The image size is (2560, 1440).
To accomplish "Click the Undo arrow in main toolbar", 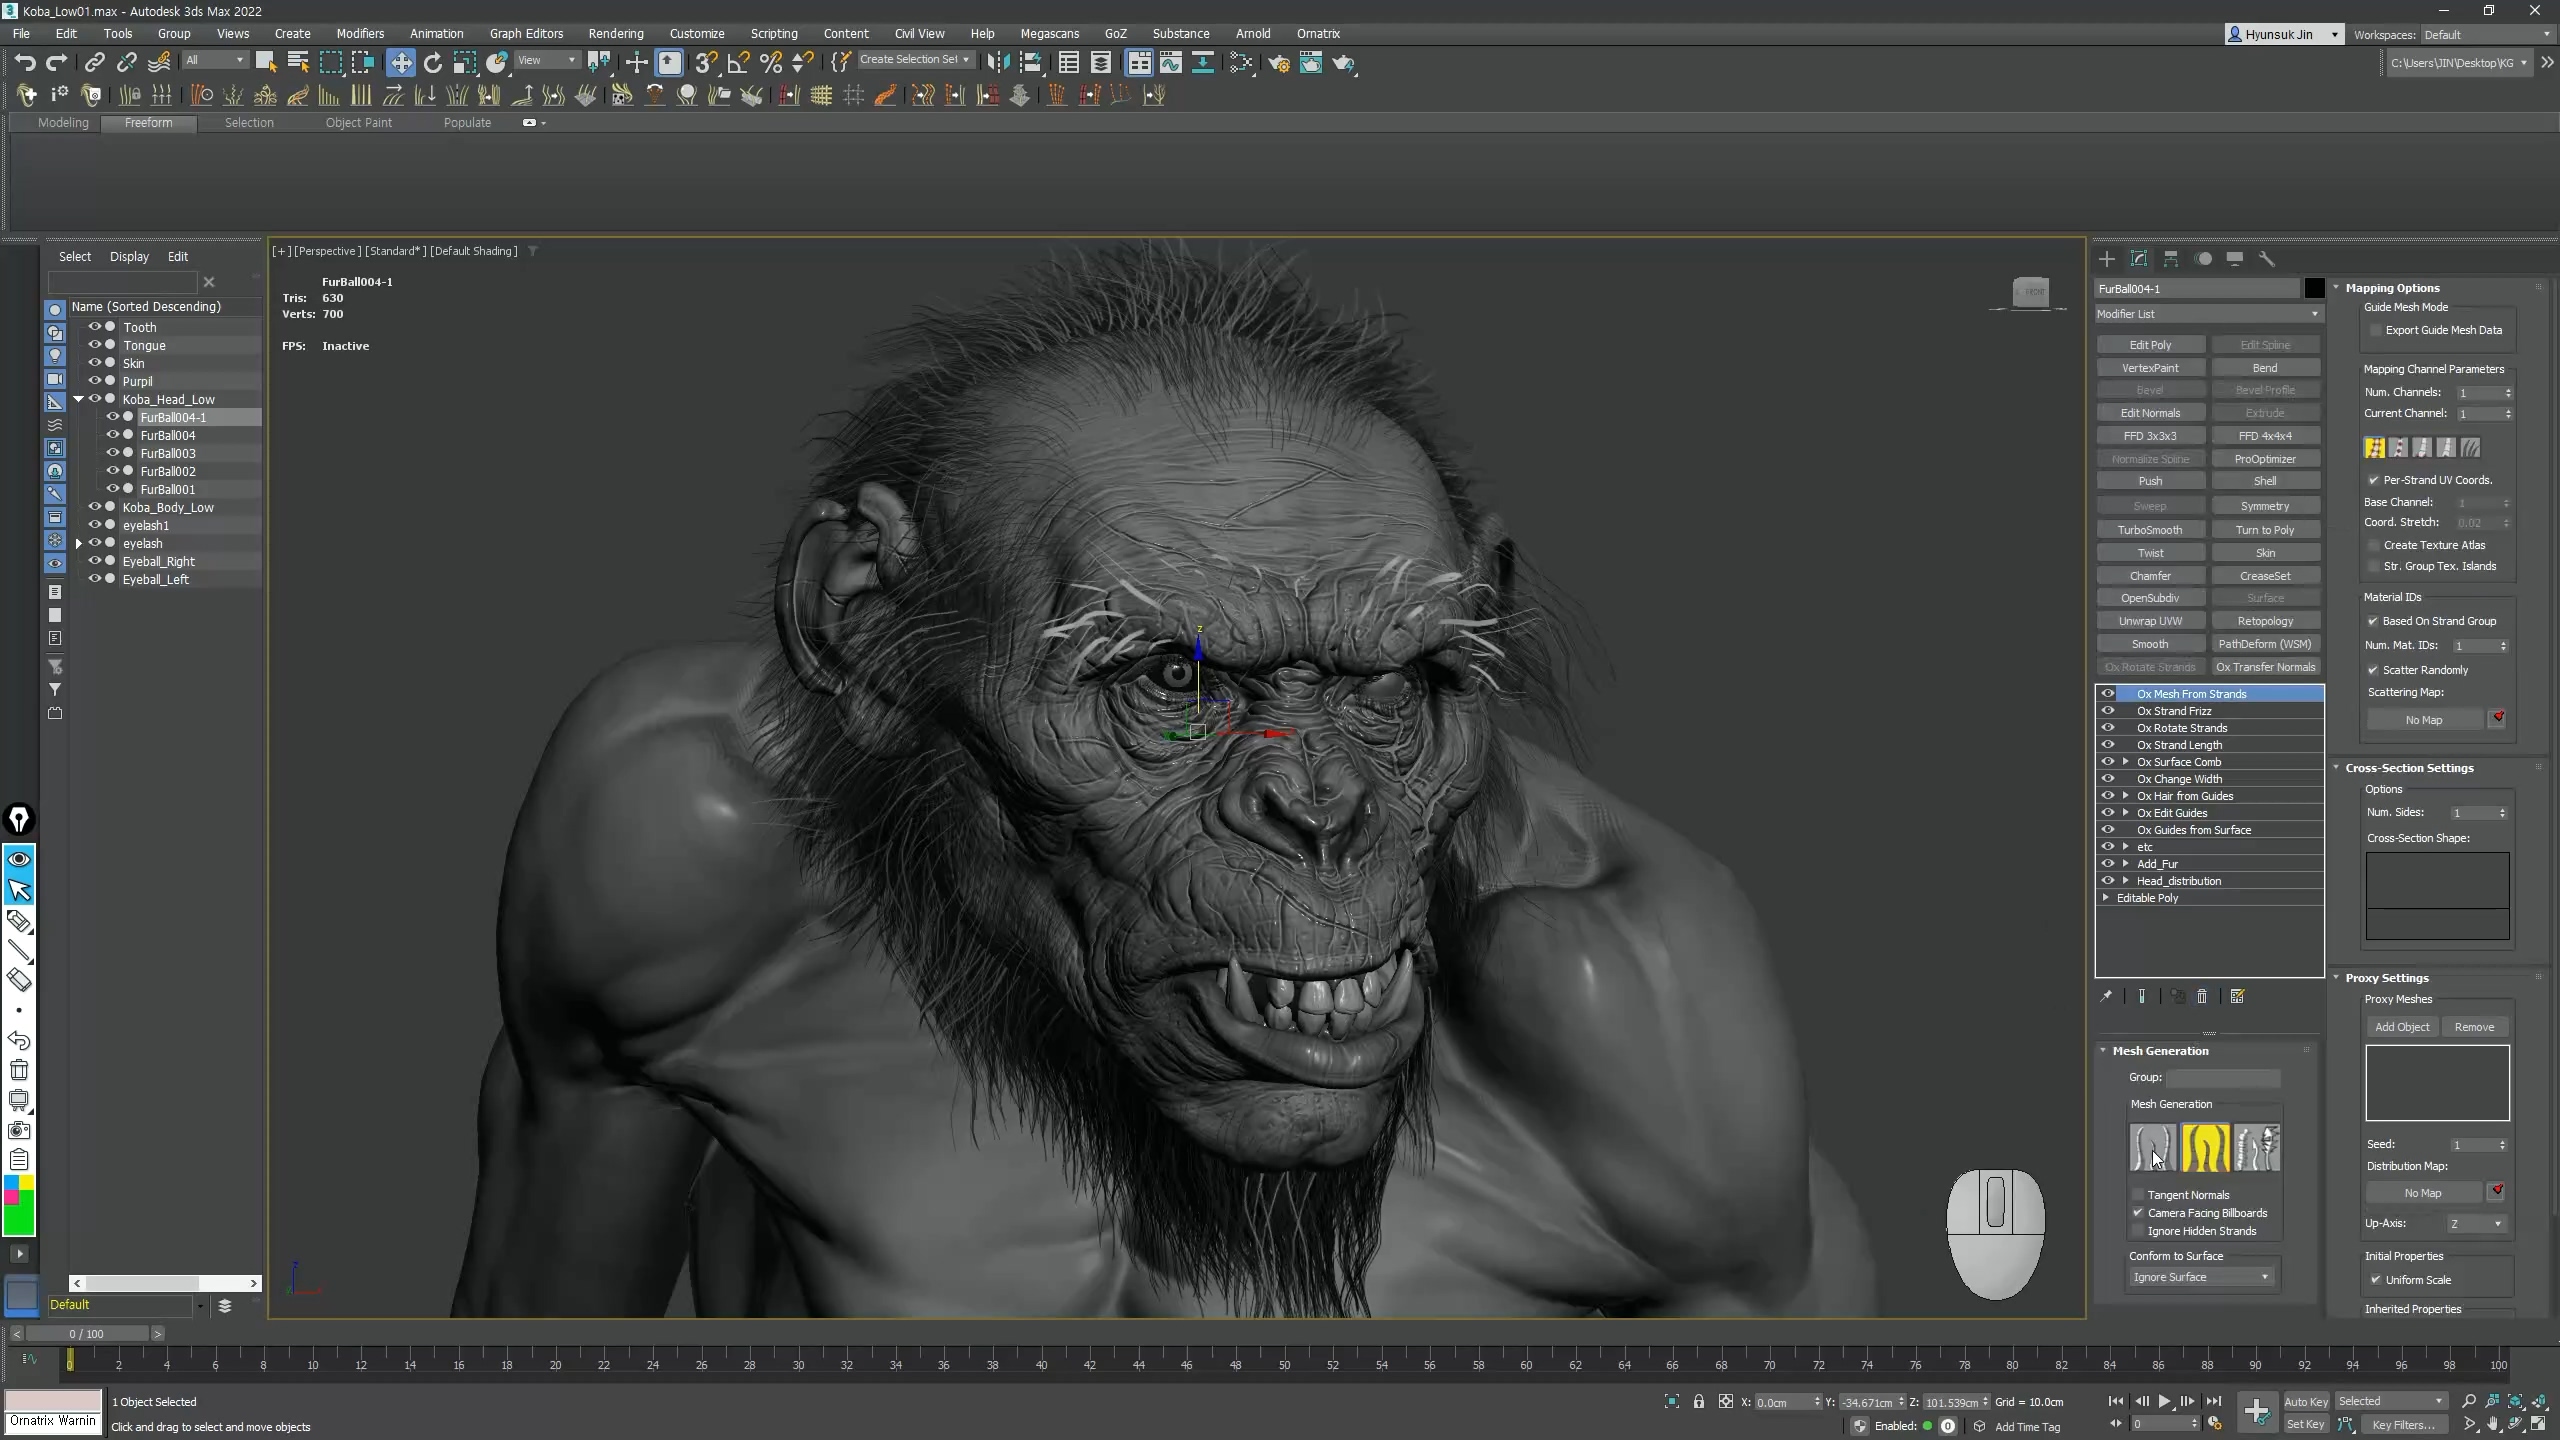I will [25, 63].
